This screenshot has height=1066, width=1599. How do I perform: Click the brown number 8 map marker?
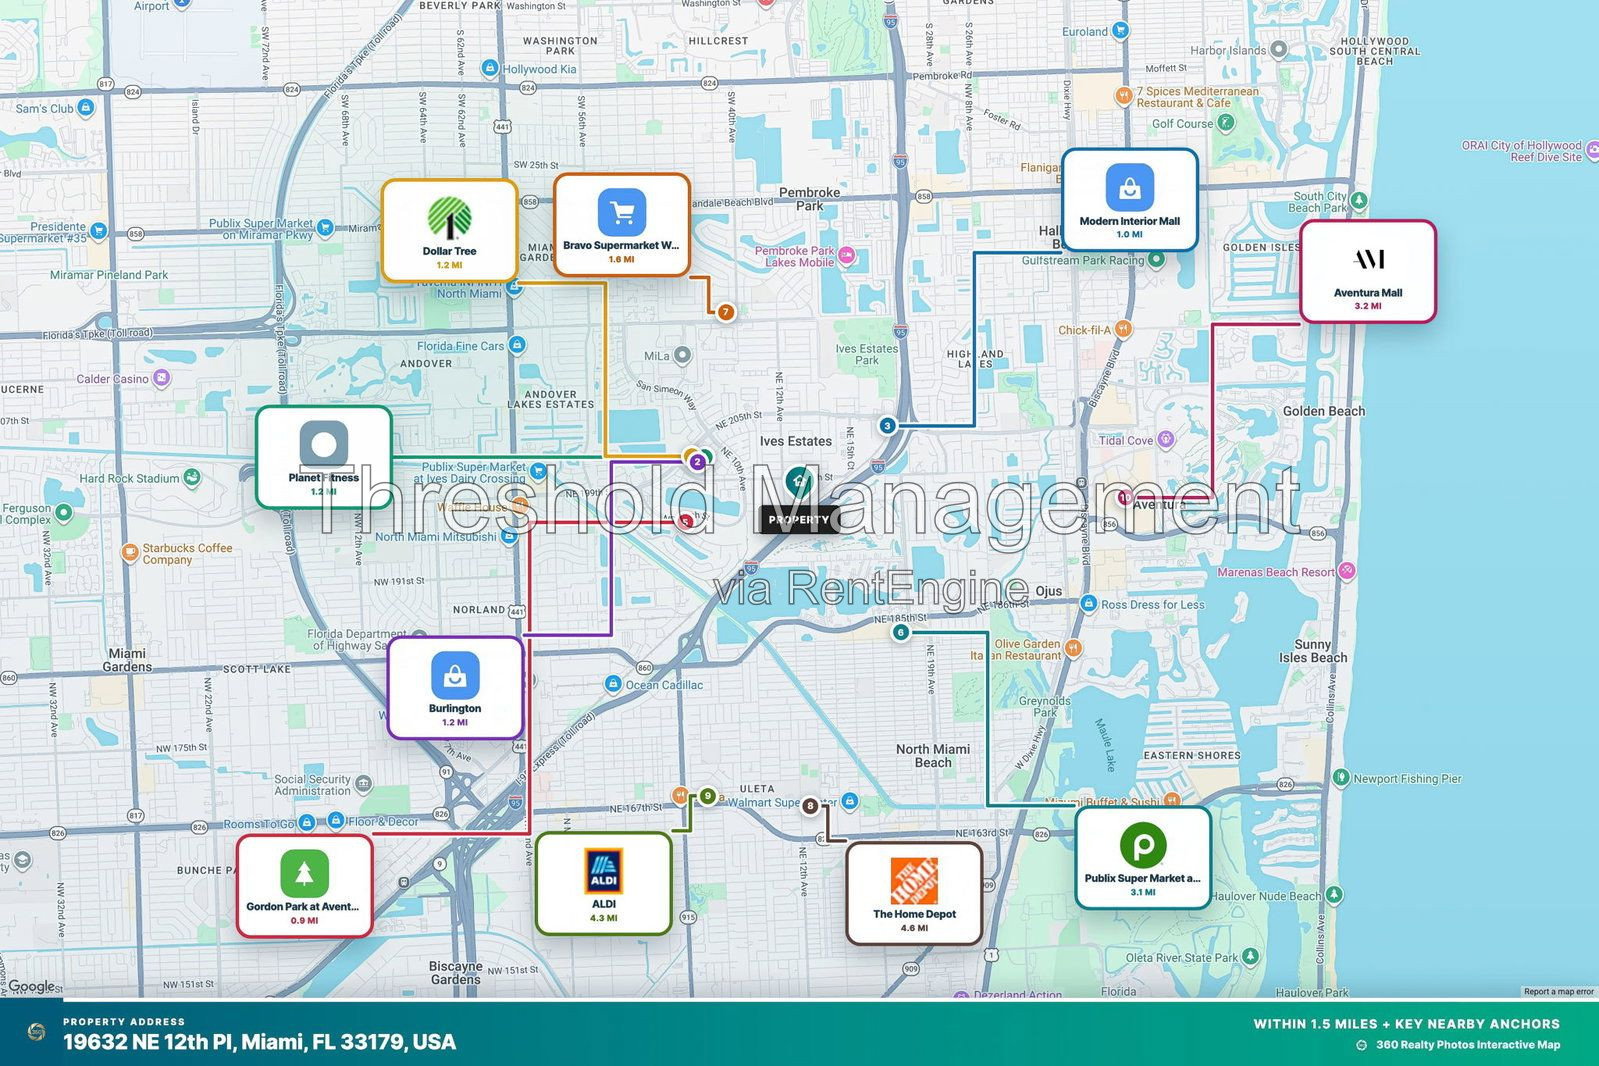point(810,806)
